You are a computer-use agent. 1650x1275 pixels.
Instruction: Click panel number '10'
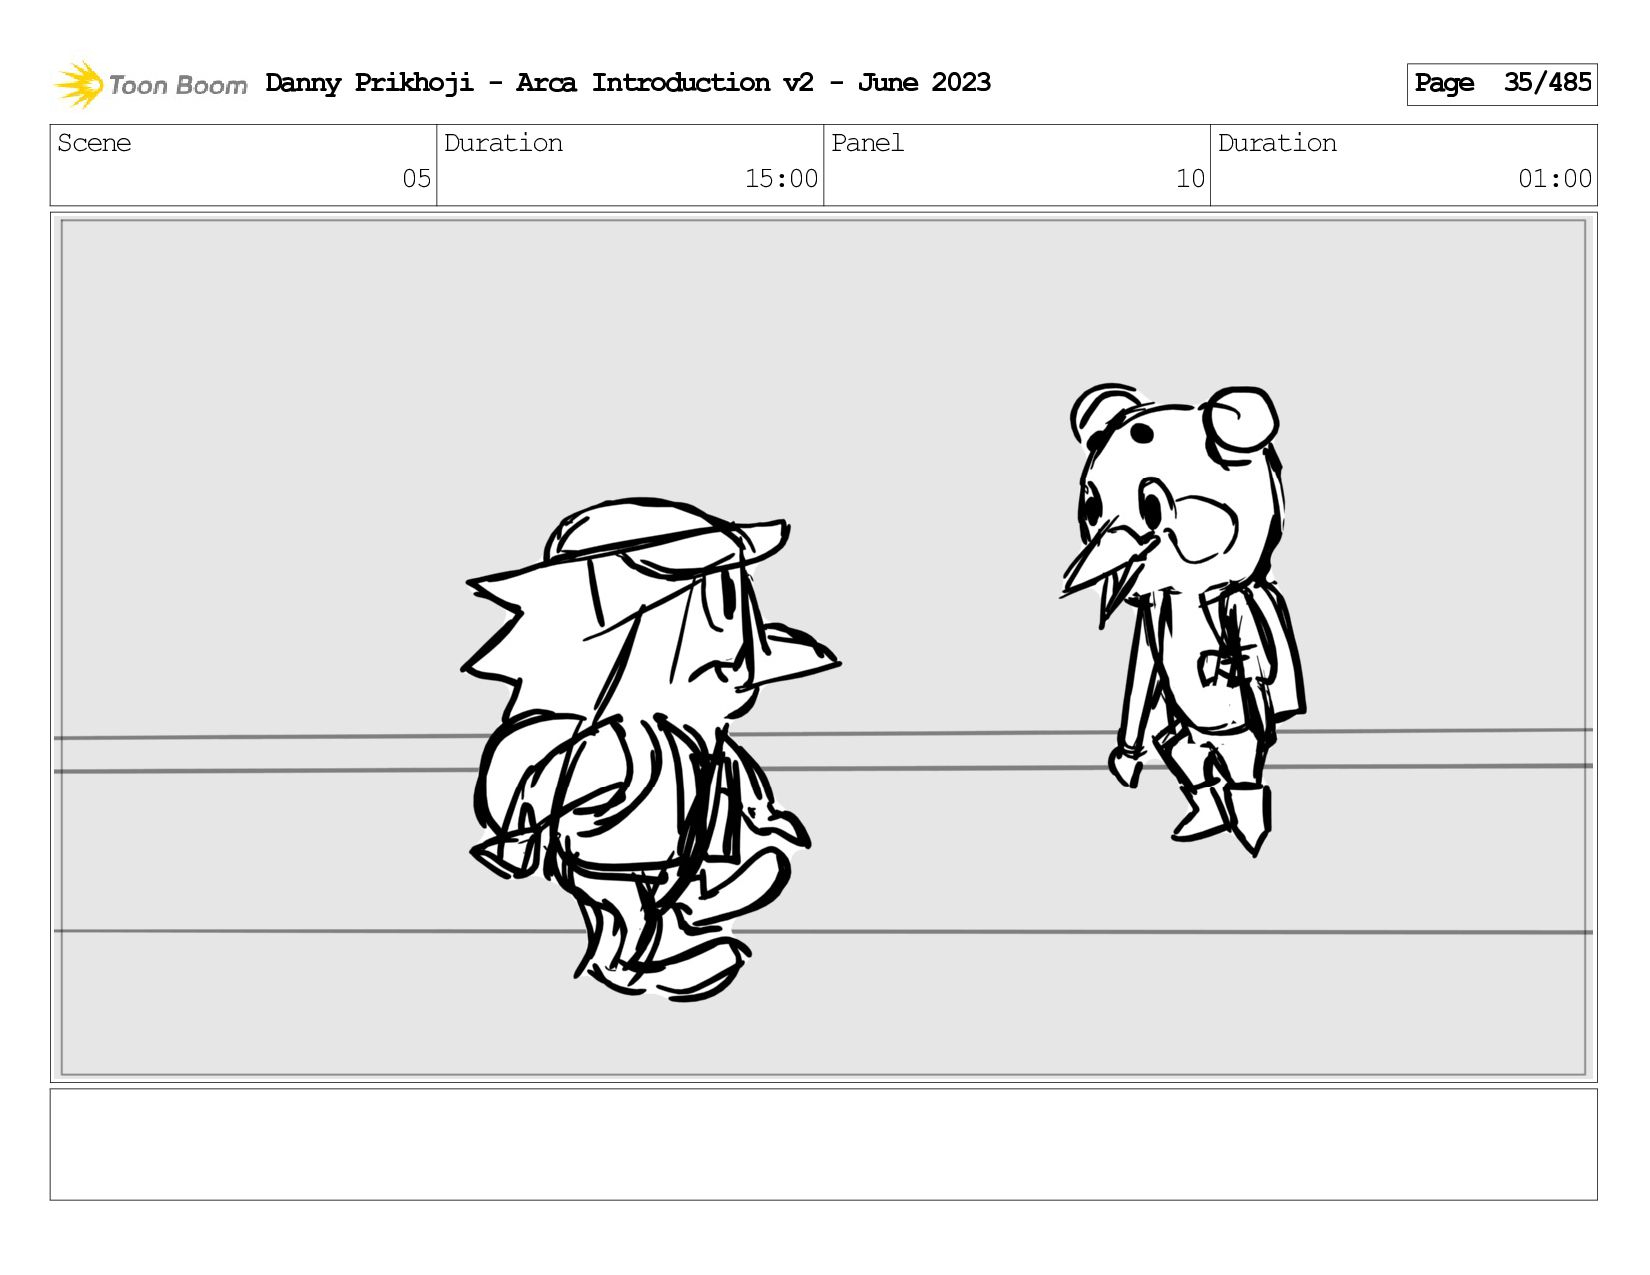1190,179
